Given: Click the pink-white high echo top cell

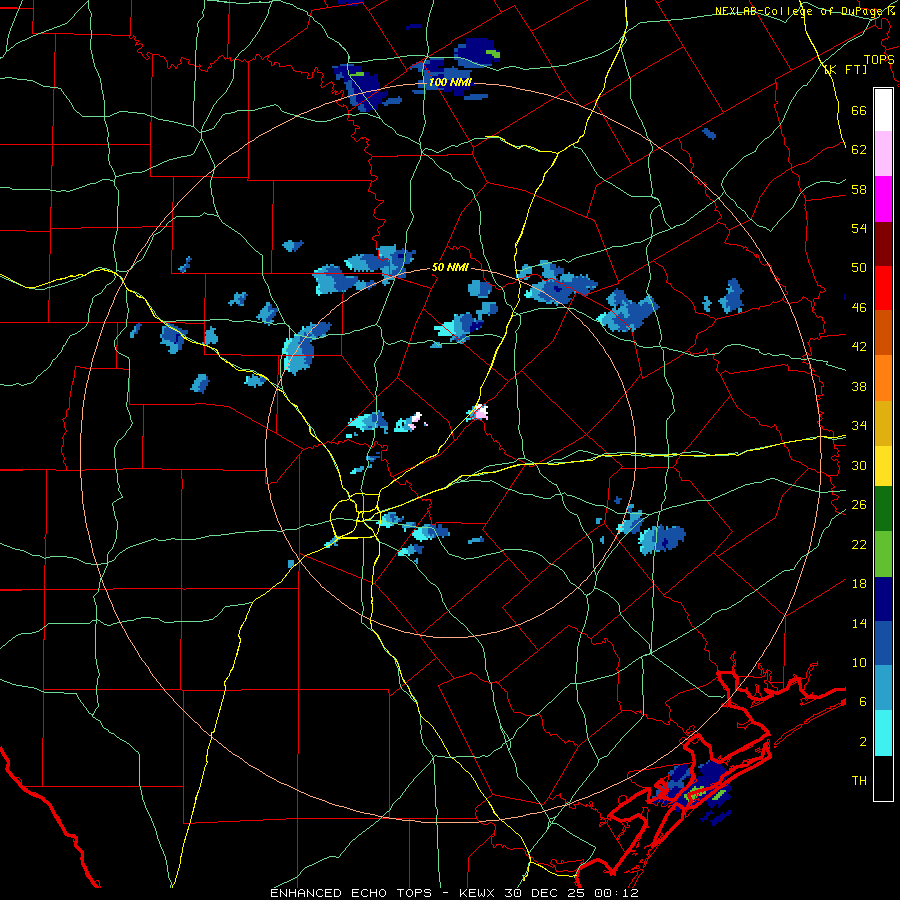Looking at the screenshot, I should coord(478,412).
